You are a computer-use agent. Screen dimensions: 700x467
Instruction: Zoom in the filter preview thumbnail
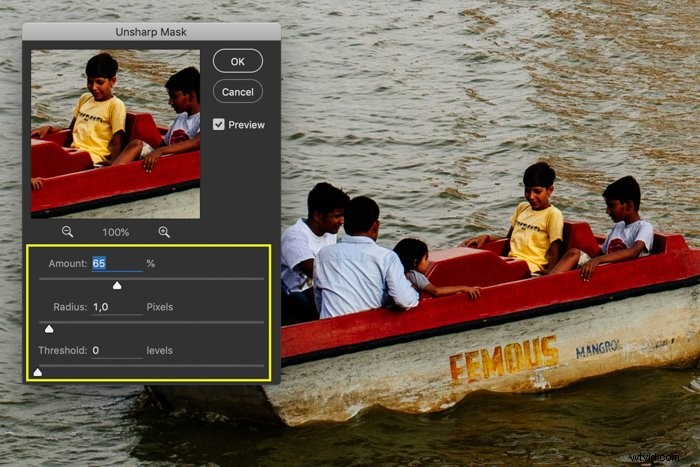coord(164,232)
